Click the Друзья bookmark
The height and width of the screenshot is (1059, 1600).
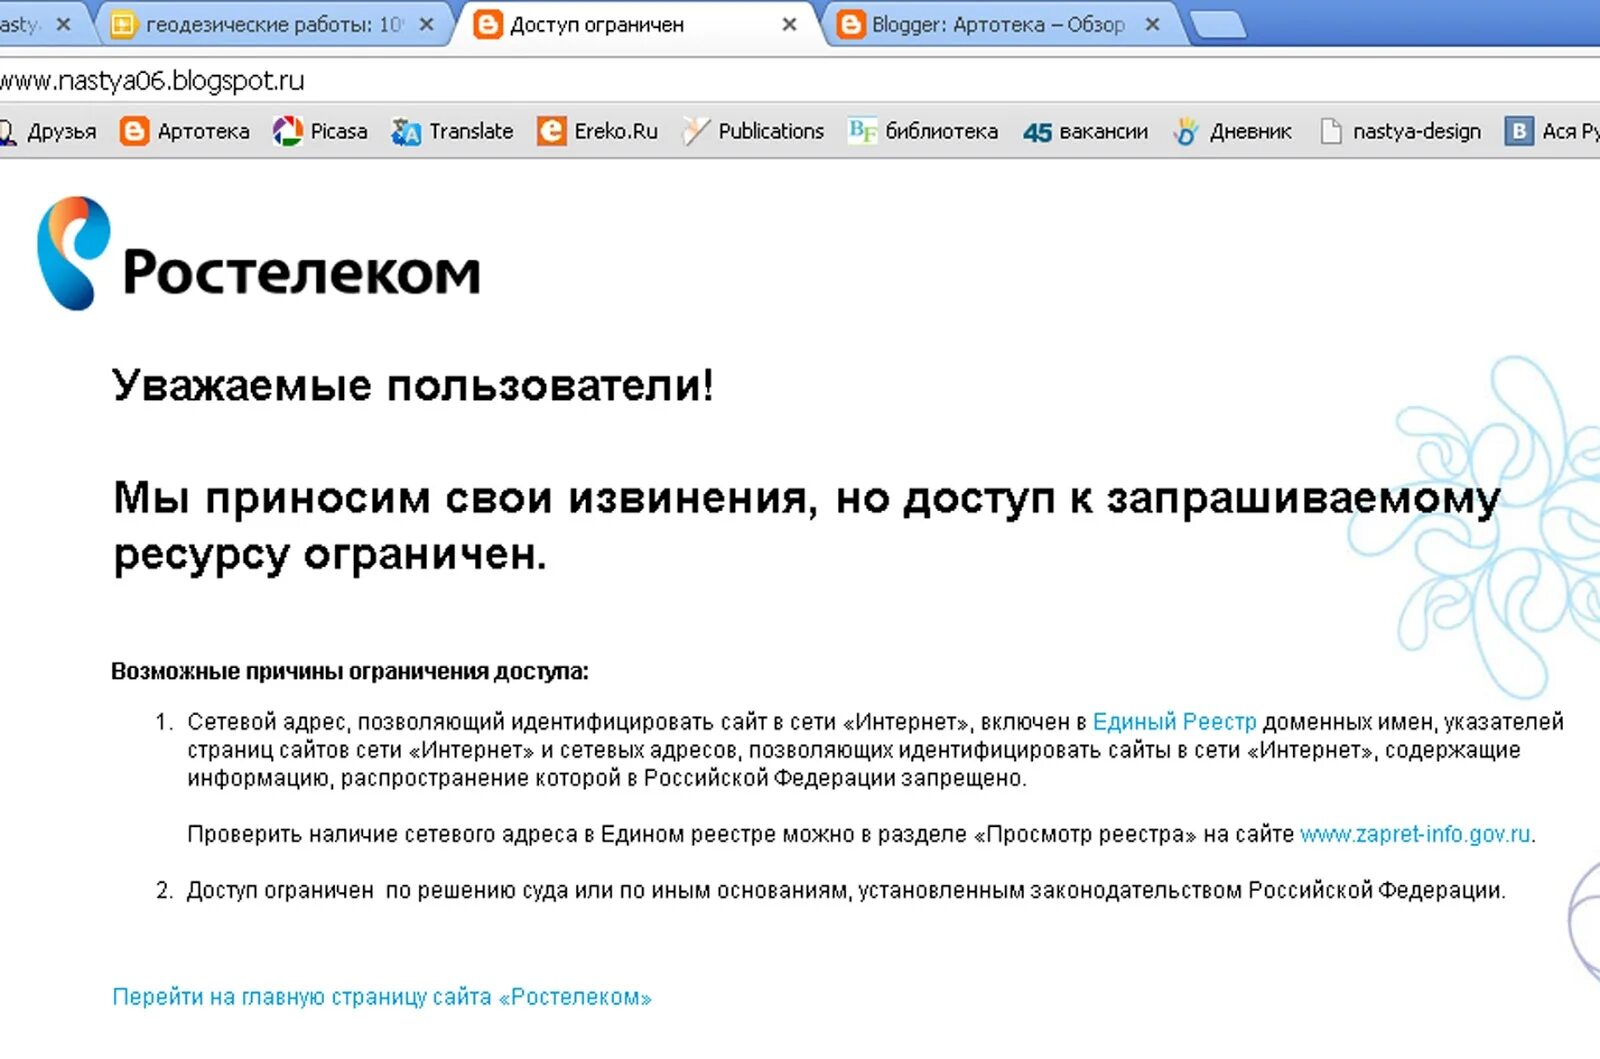tap(49, 131)
